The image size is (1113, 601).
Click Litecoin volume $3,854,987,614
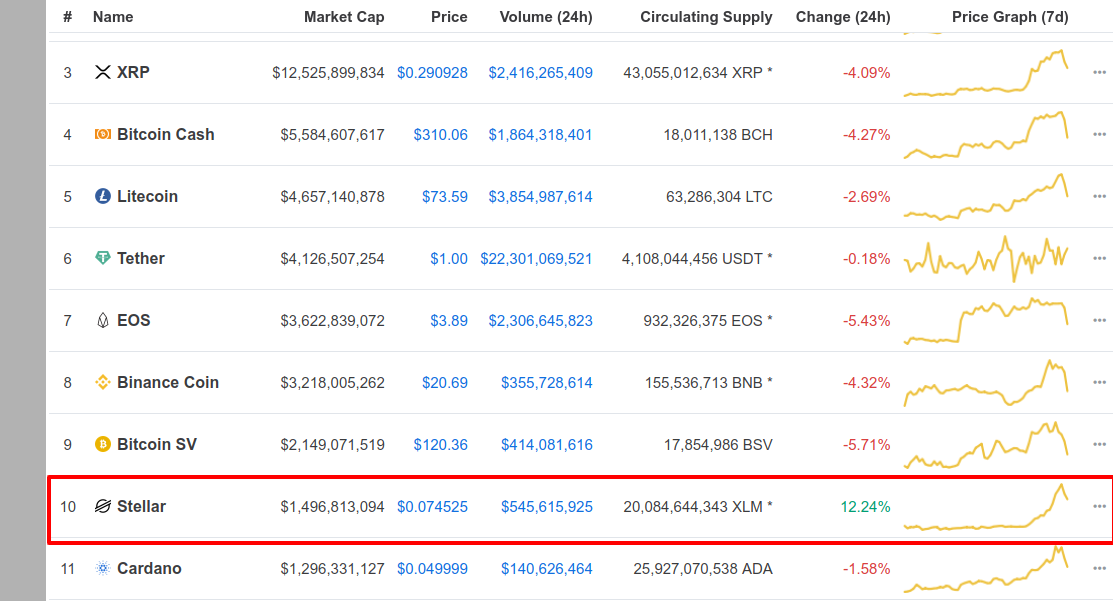(540, 197)
